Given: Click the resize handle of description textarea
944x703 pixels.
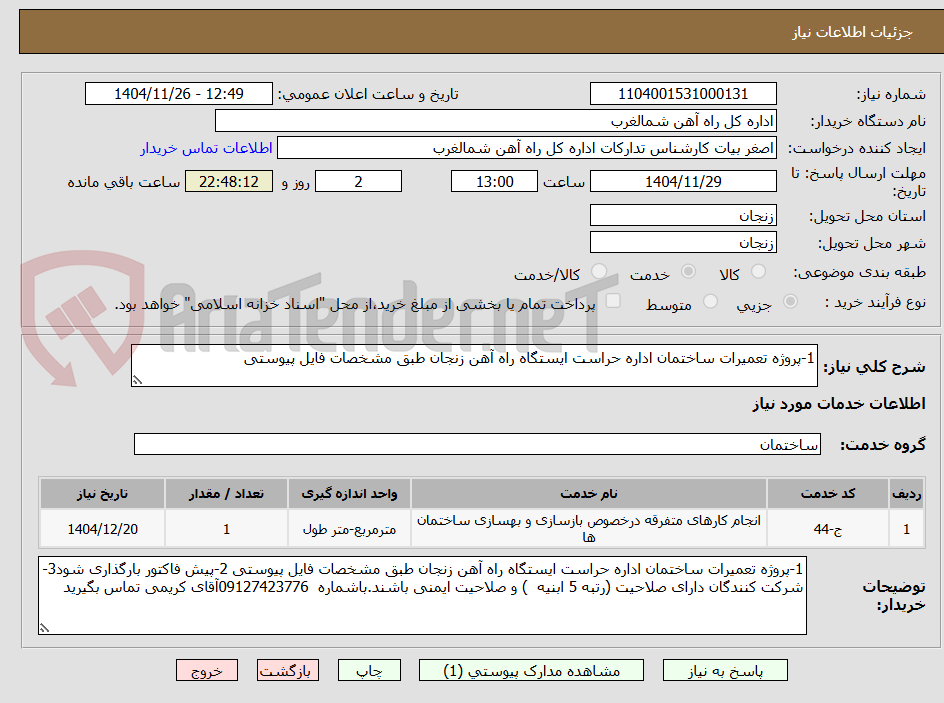Looking at the screenshot, I should 137,380.
